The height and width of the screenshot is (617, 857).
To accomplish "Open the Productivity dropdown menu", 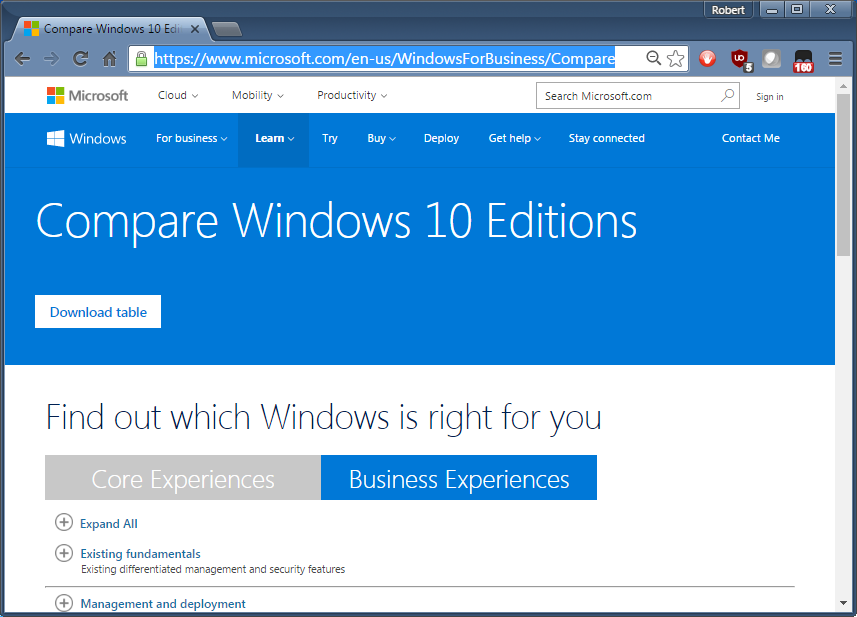I will pos(352,96).
